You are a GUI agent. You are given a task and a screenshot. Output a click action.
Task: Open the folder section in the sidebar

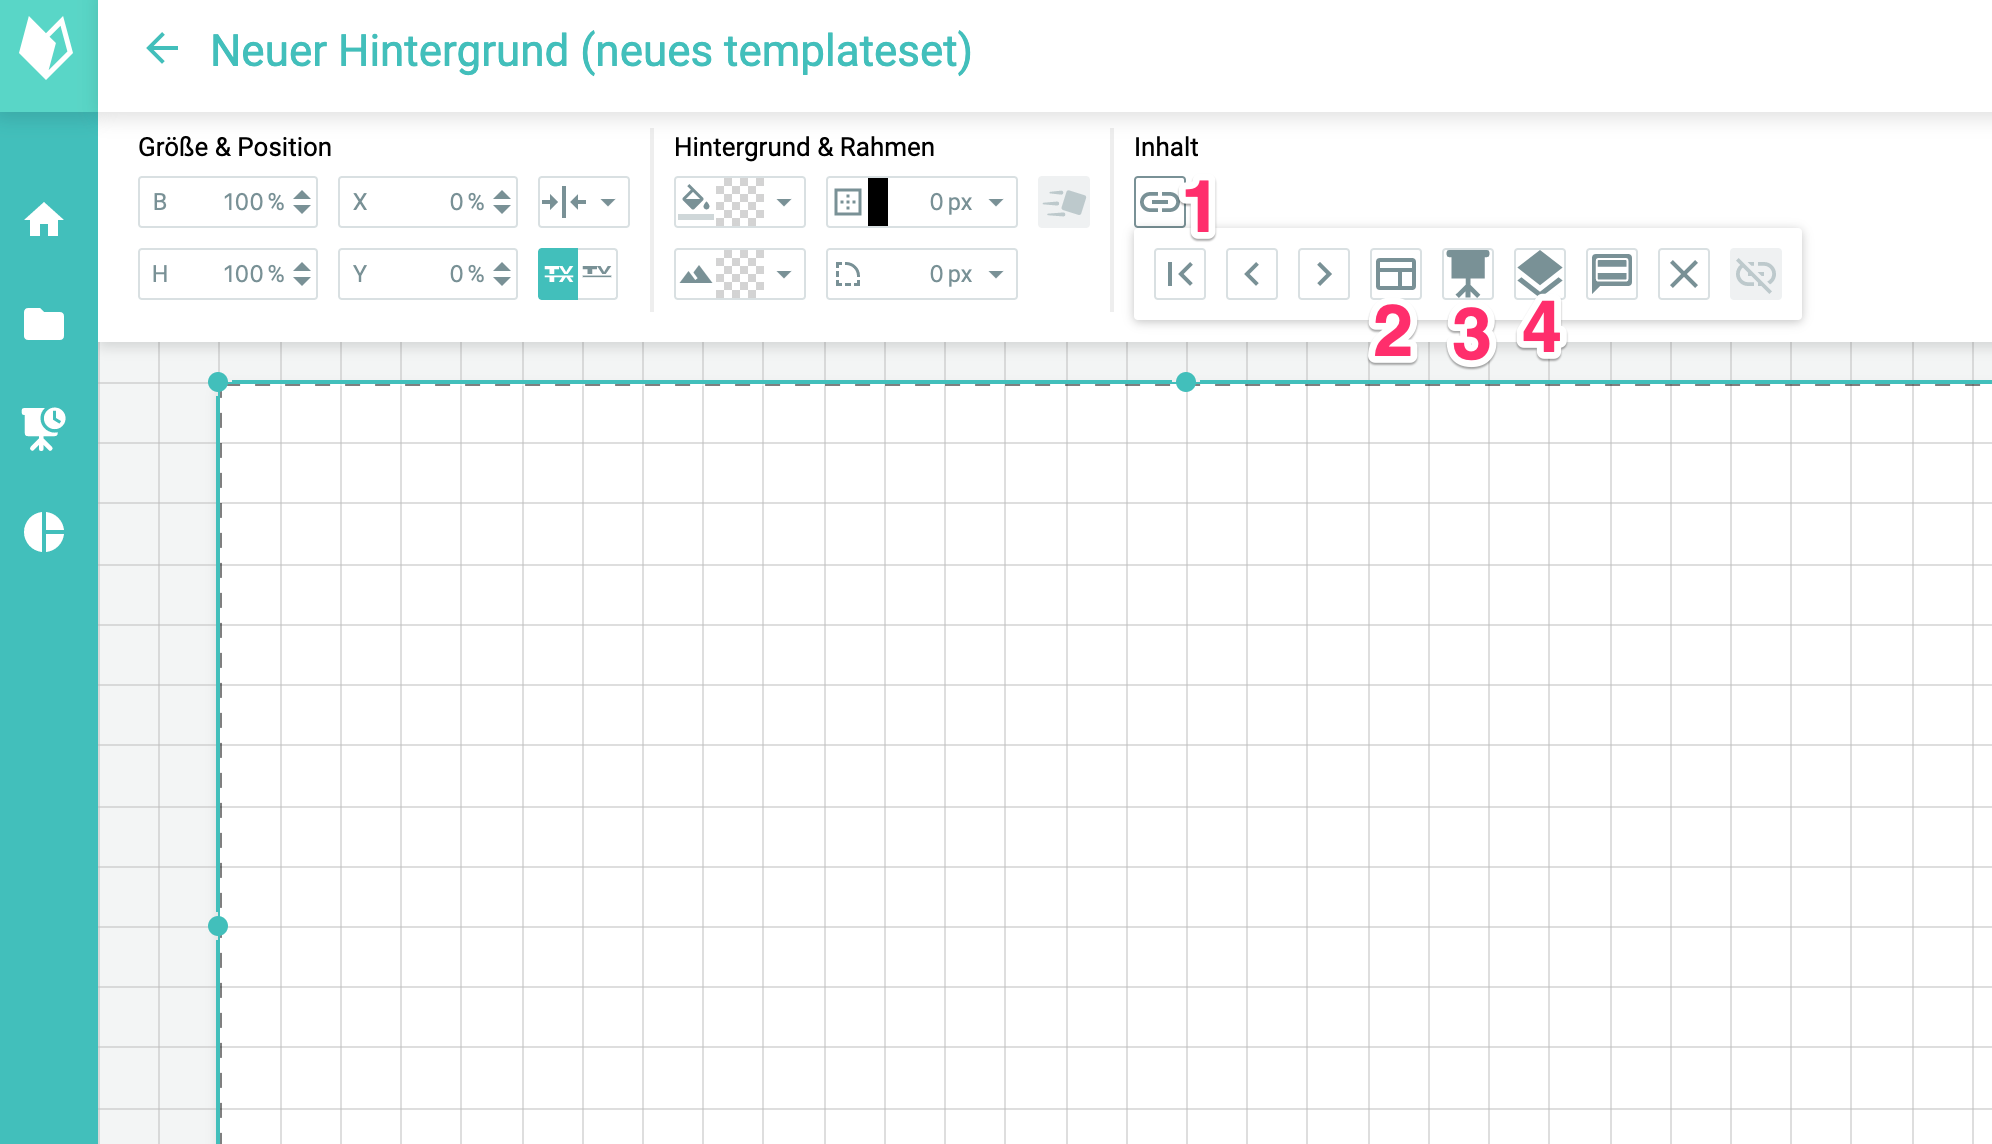click(x=44, y=324)
